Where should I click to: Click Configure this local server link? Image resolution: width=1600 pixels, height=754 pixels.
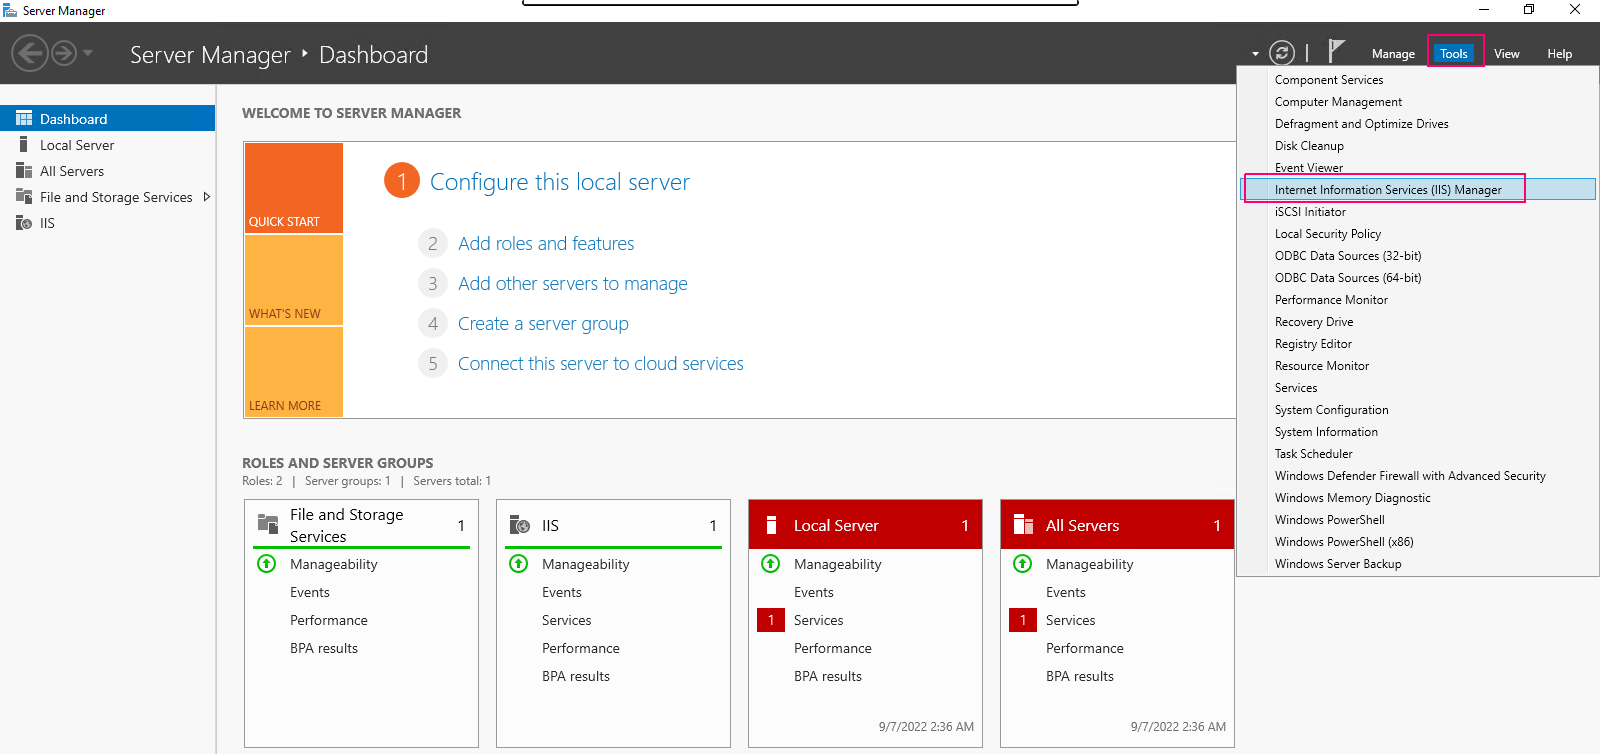coord(559,182)
